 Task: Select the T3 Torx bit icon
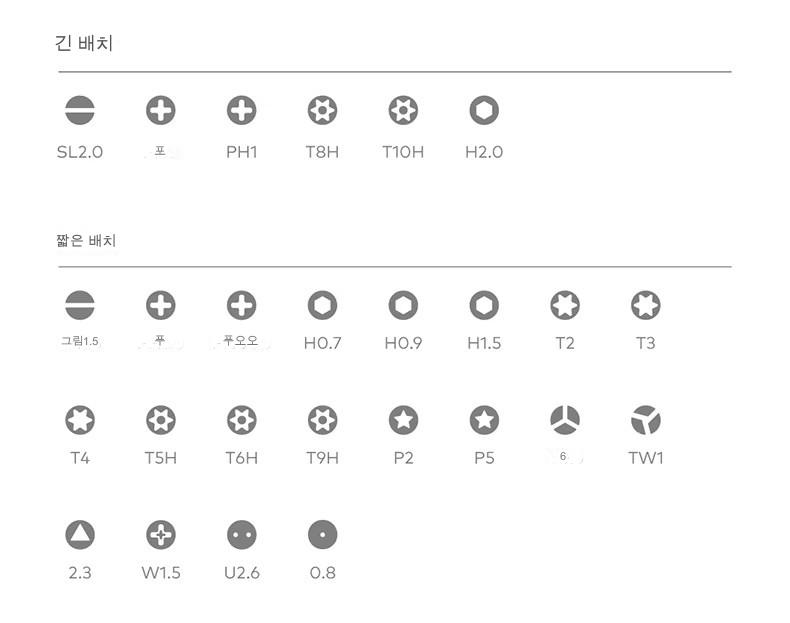tap(646, 305)
